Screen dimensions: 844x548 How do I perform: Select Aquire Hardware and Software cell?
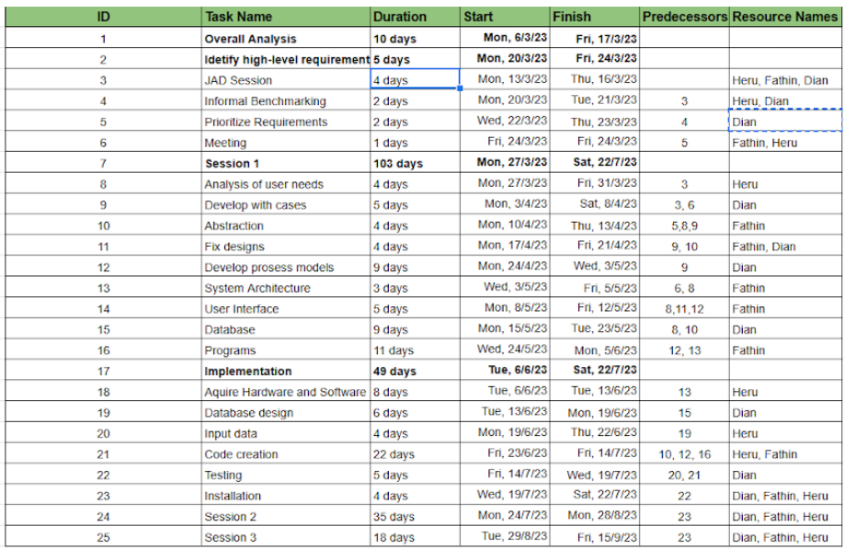286,392
